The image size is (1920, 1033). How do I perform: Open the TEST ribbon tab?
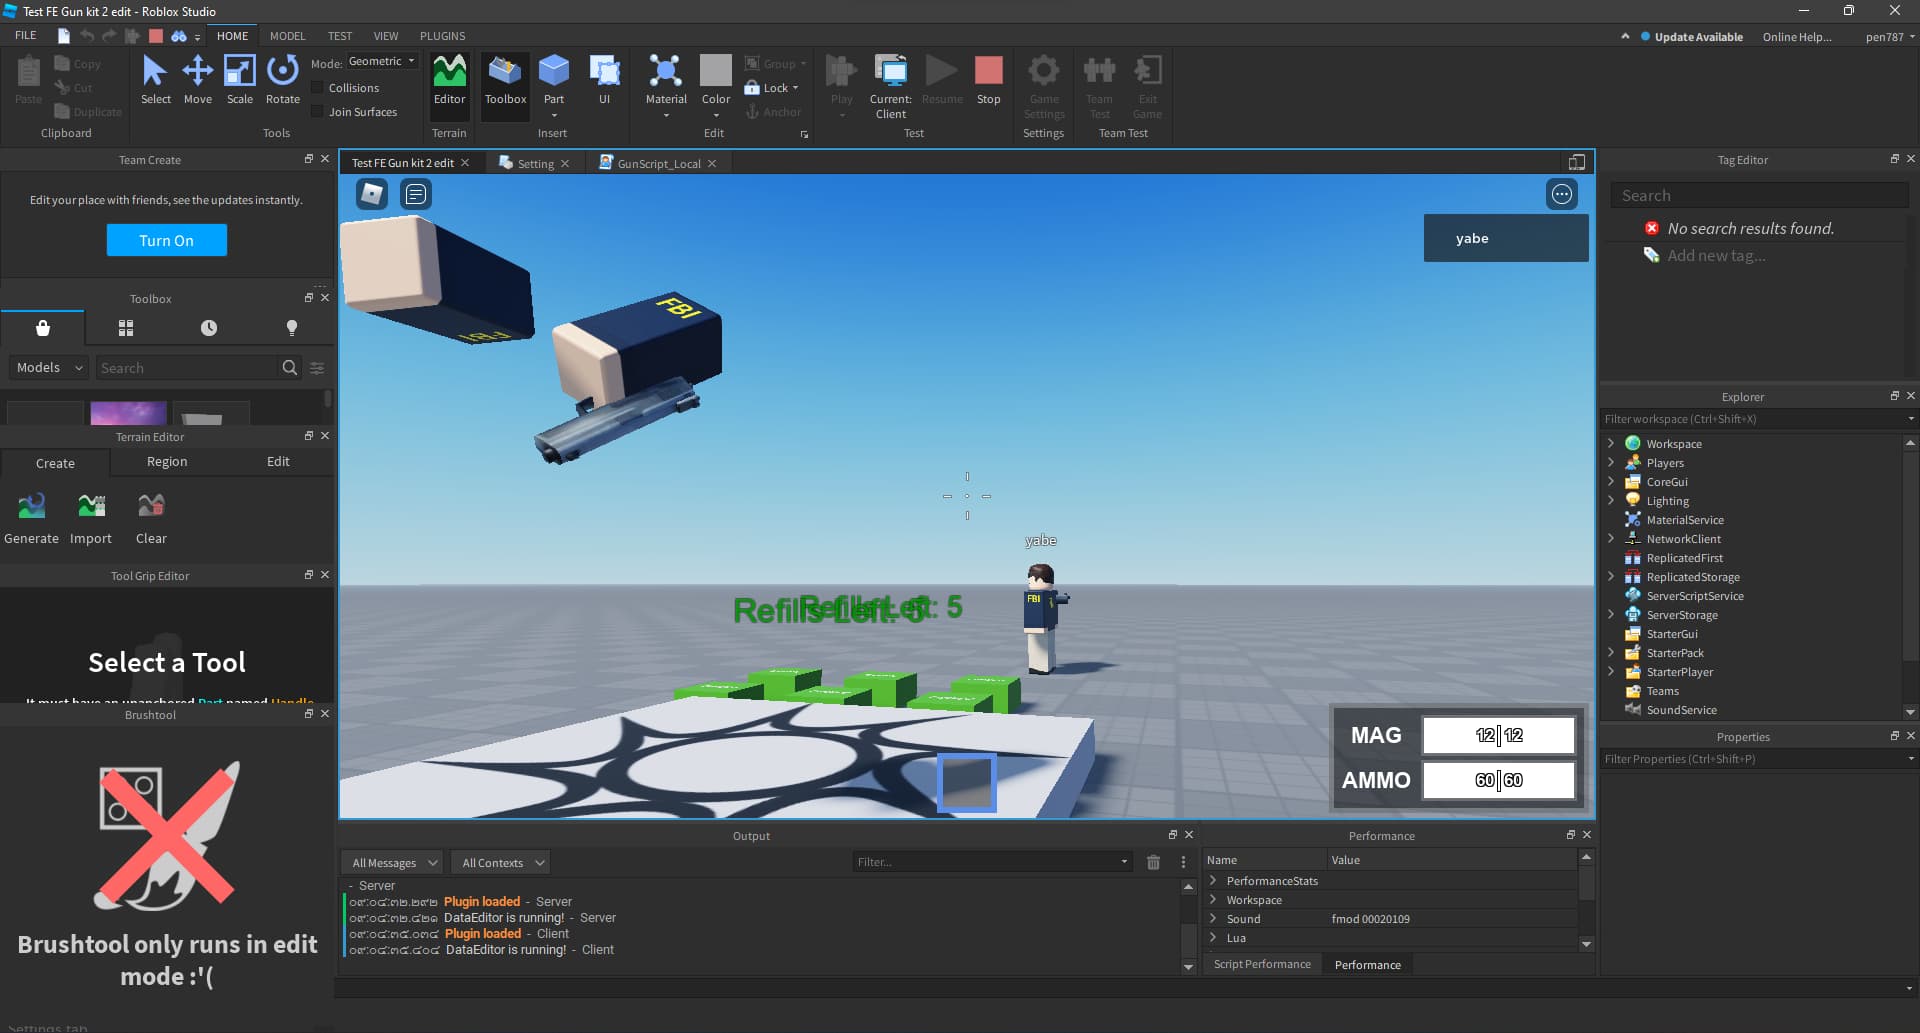[340, 36]
